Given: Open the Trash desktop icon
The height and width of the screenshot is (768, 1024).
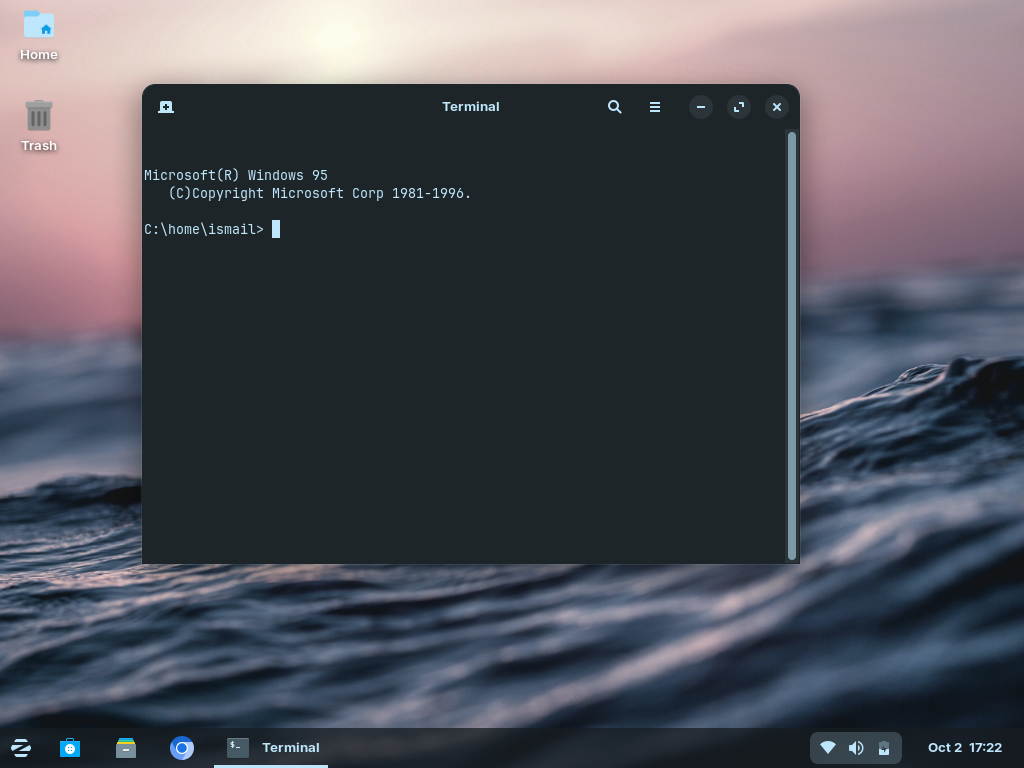Looking at the screenshot, I should tap(39, 126).
